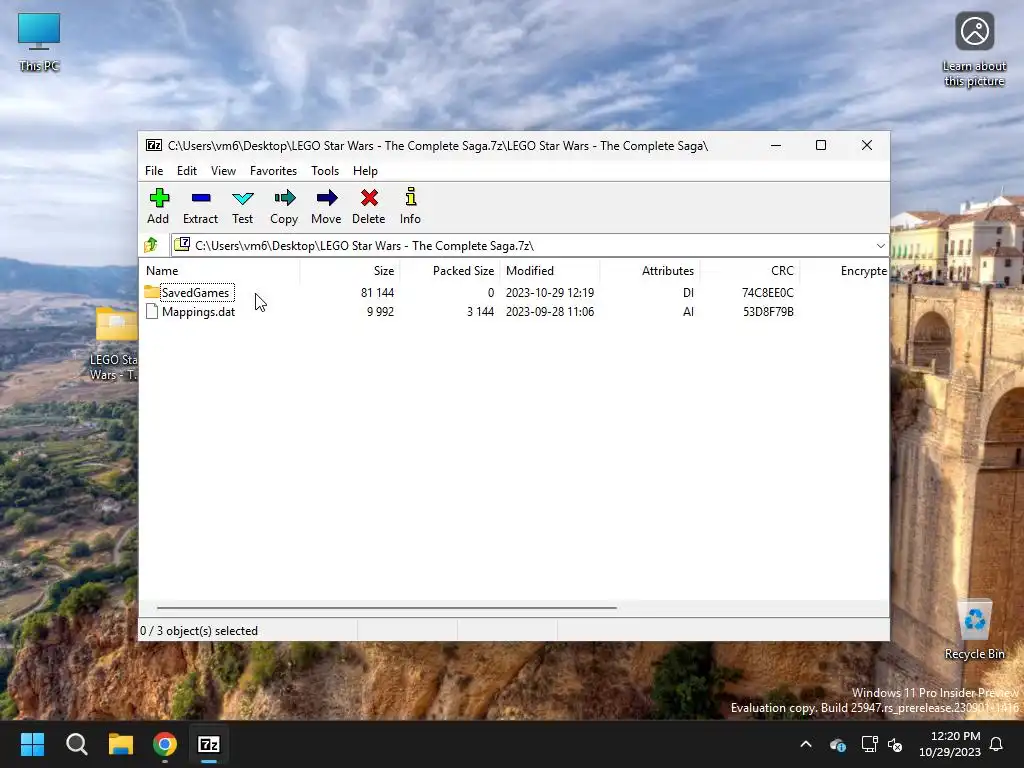This screenshot has width=1024, height=768.
Task: Show hidden tray icons chevron
Action: coord(806,744)
